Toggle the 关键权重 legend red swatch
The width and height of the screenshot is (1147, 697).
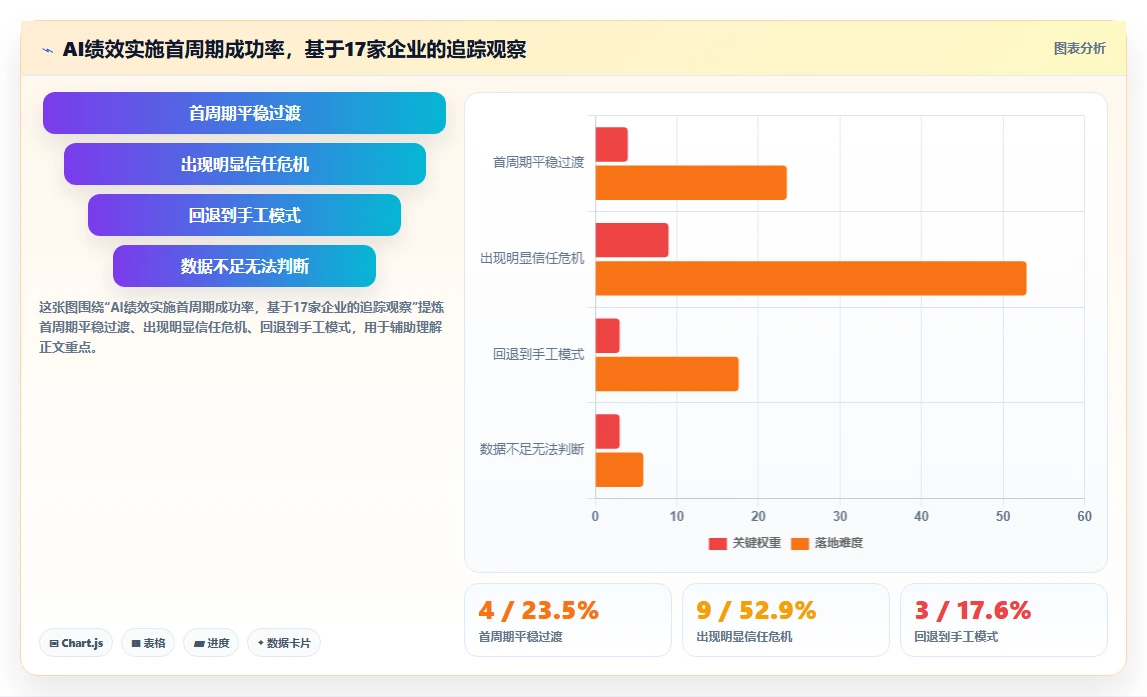[718, 543]
